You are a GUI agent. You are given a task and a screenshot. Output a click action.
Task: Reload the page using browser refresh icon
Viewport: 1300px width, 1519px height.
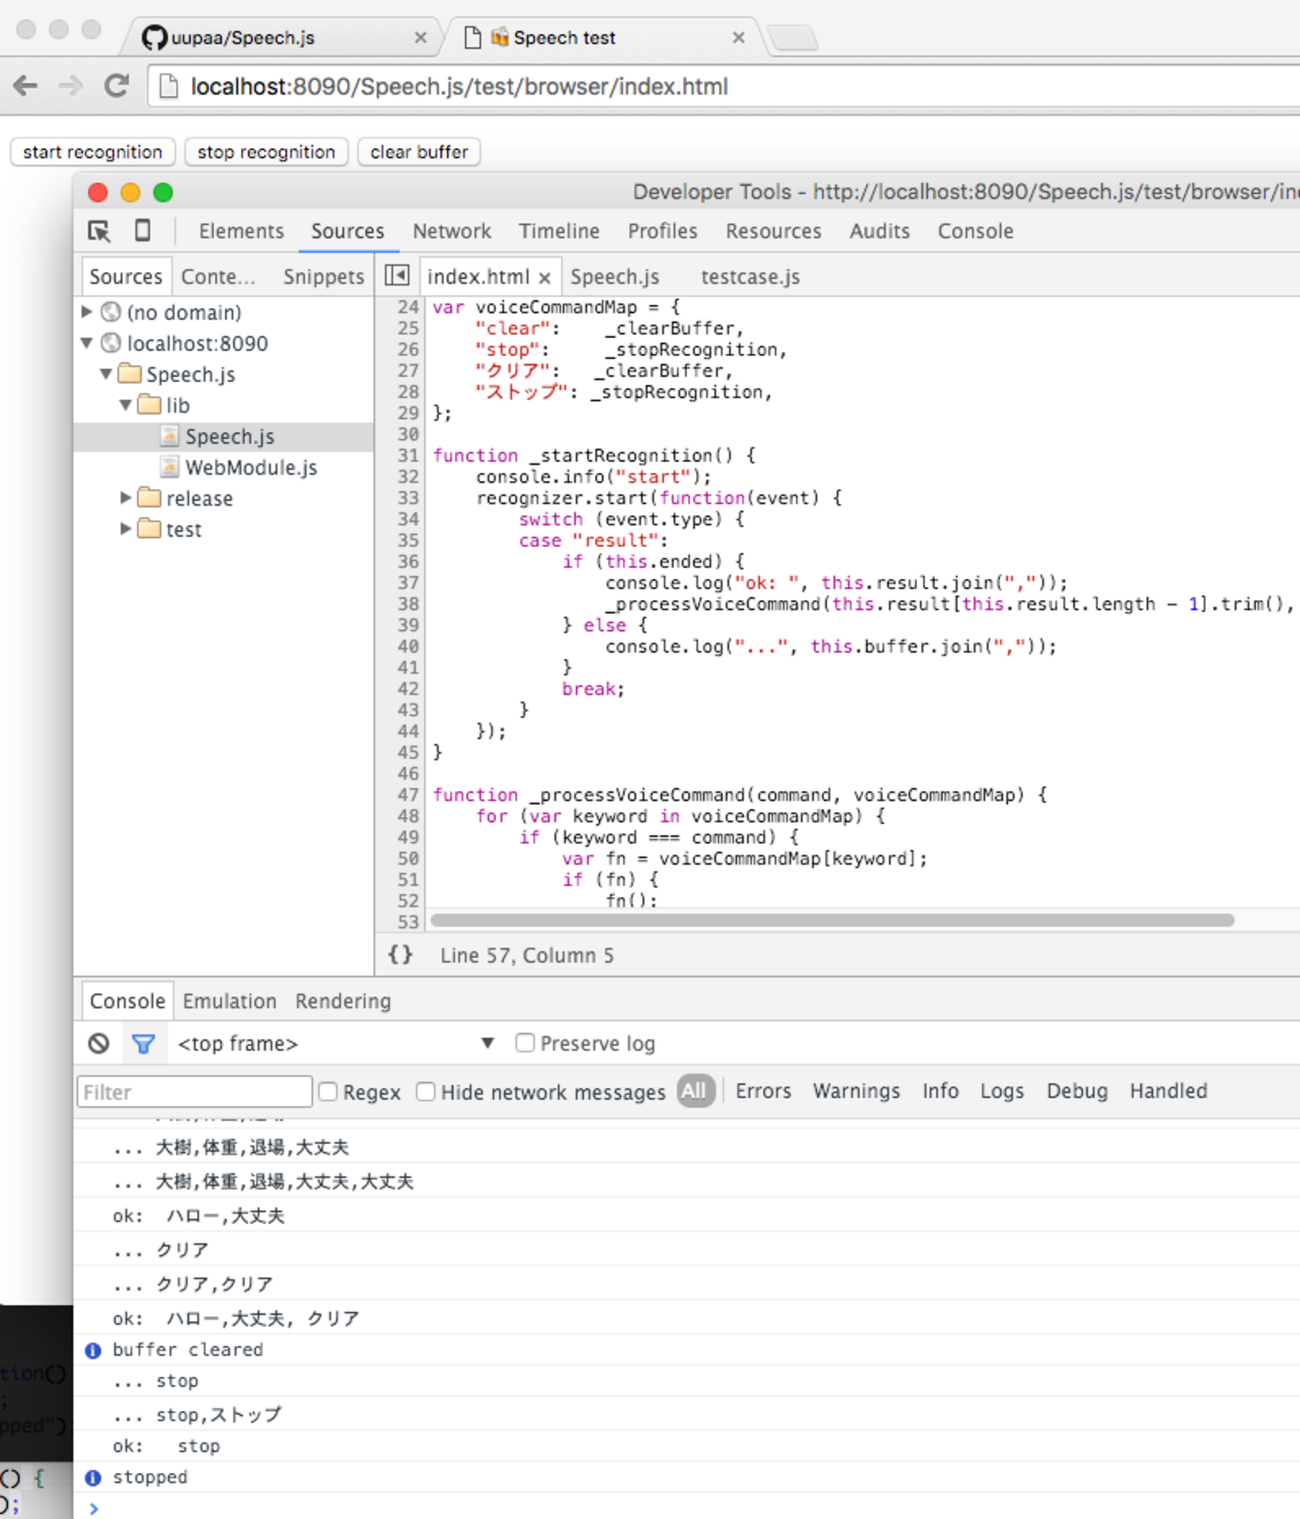pos(117,86)
